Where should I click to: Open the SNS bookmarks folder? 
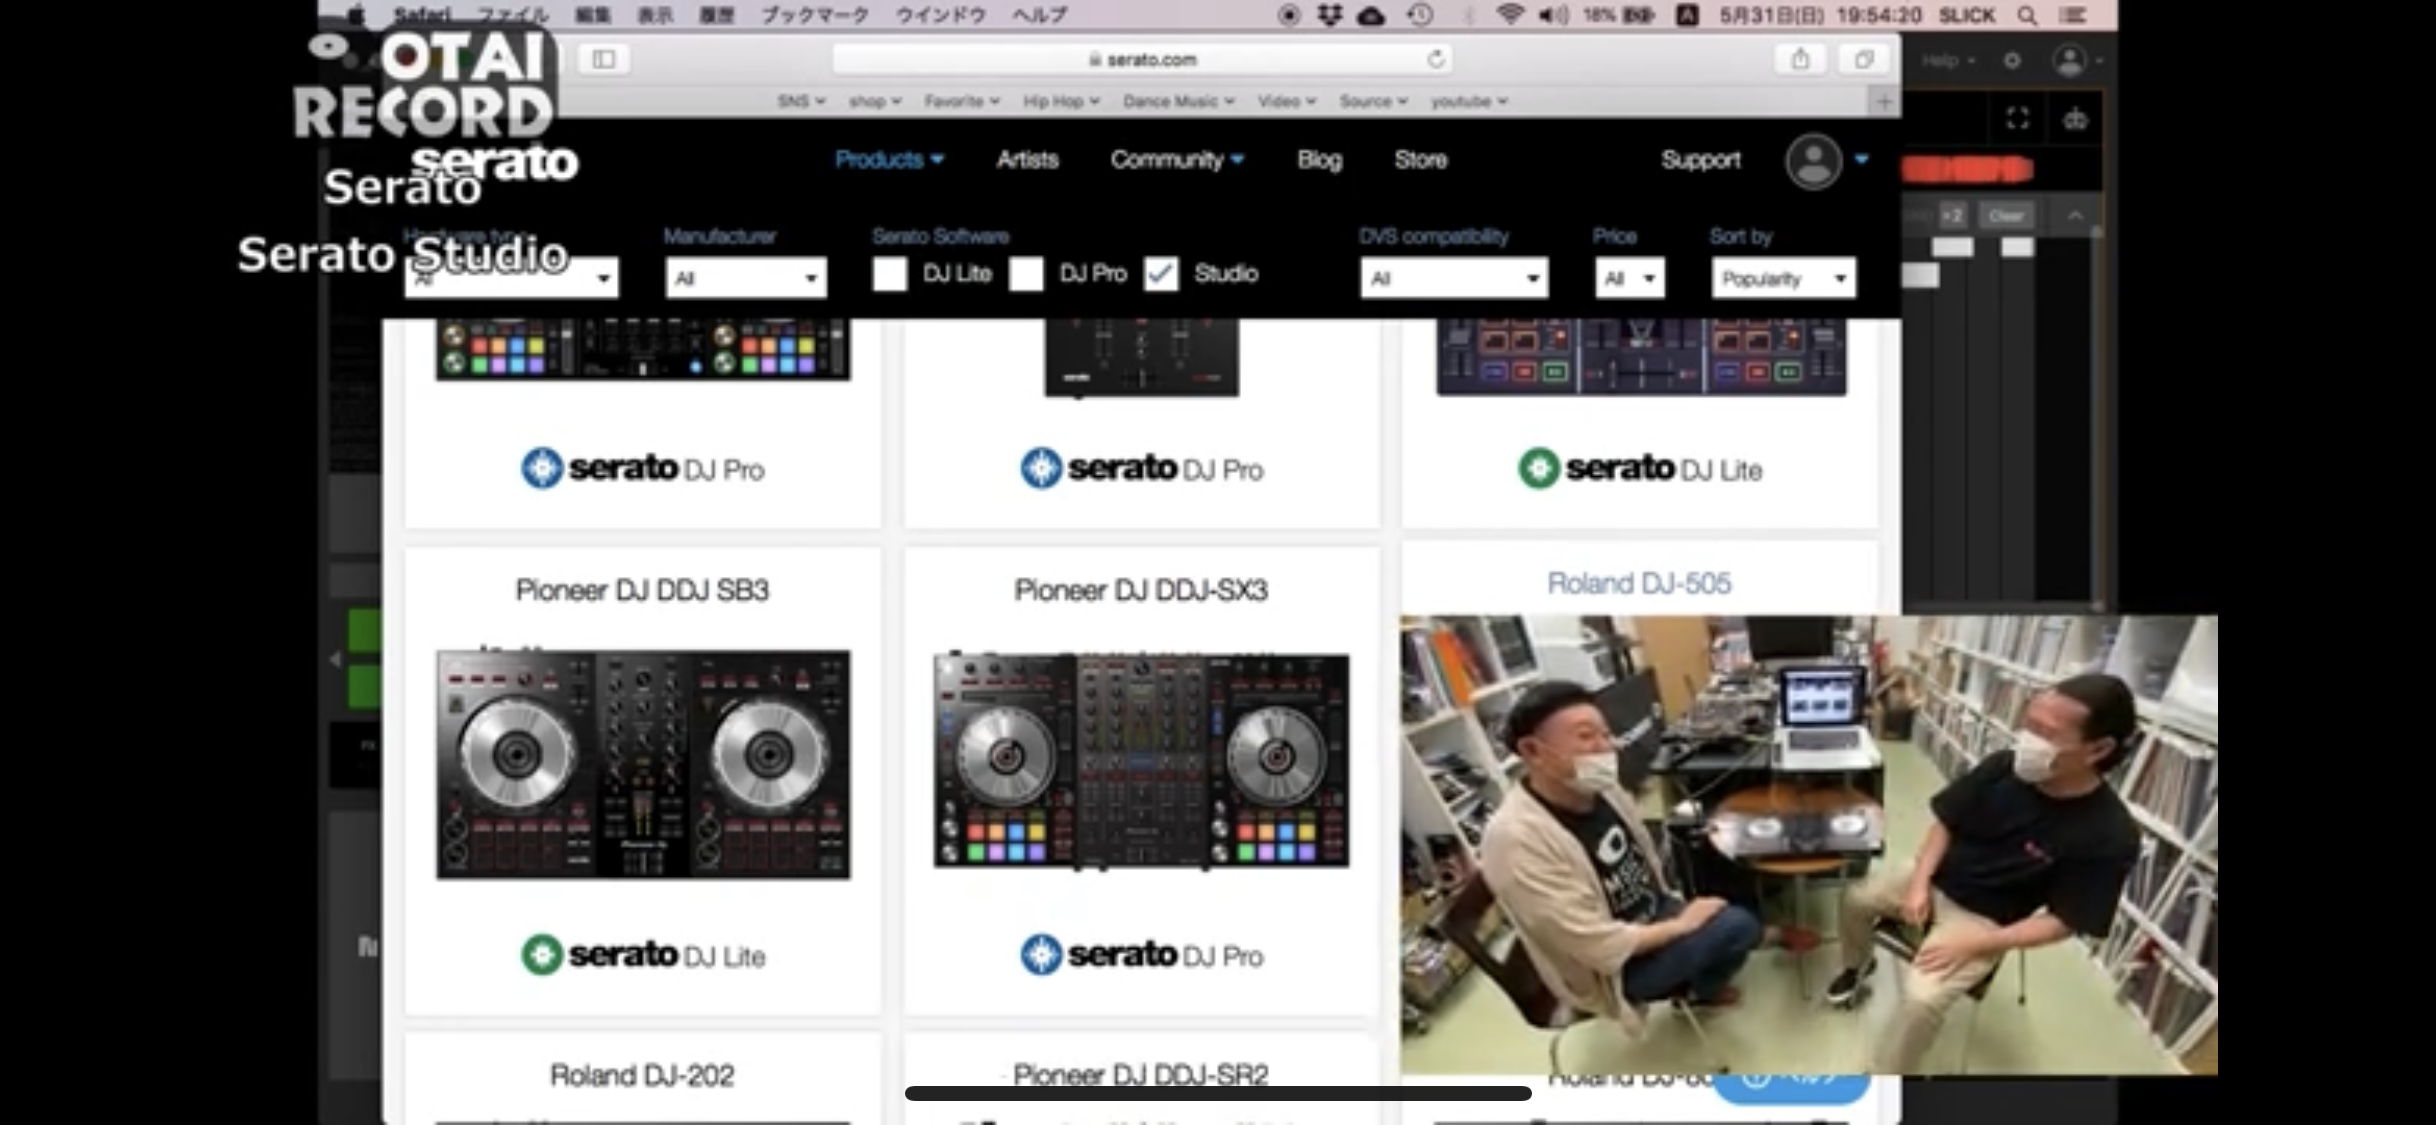coord(801,101)
